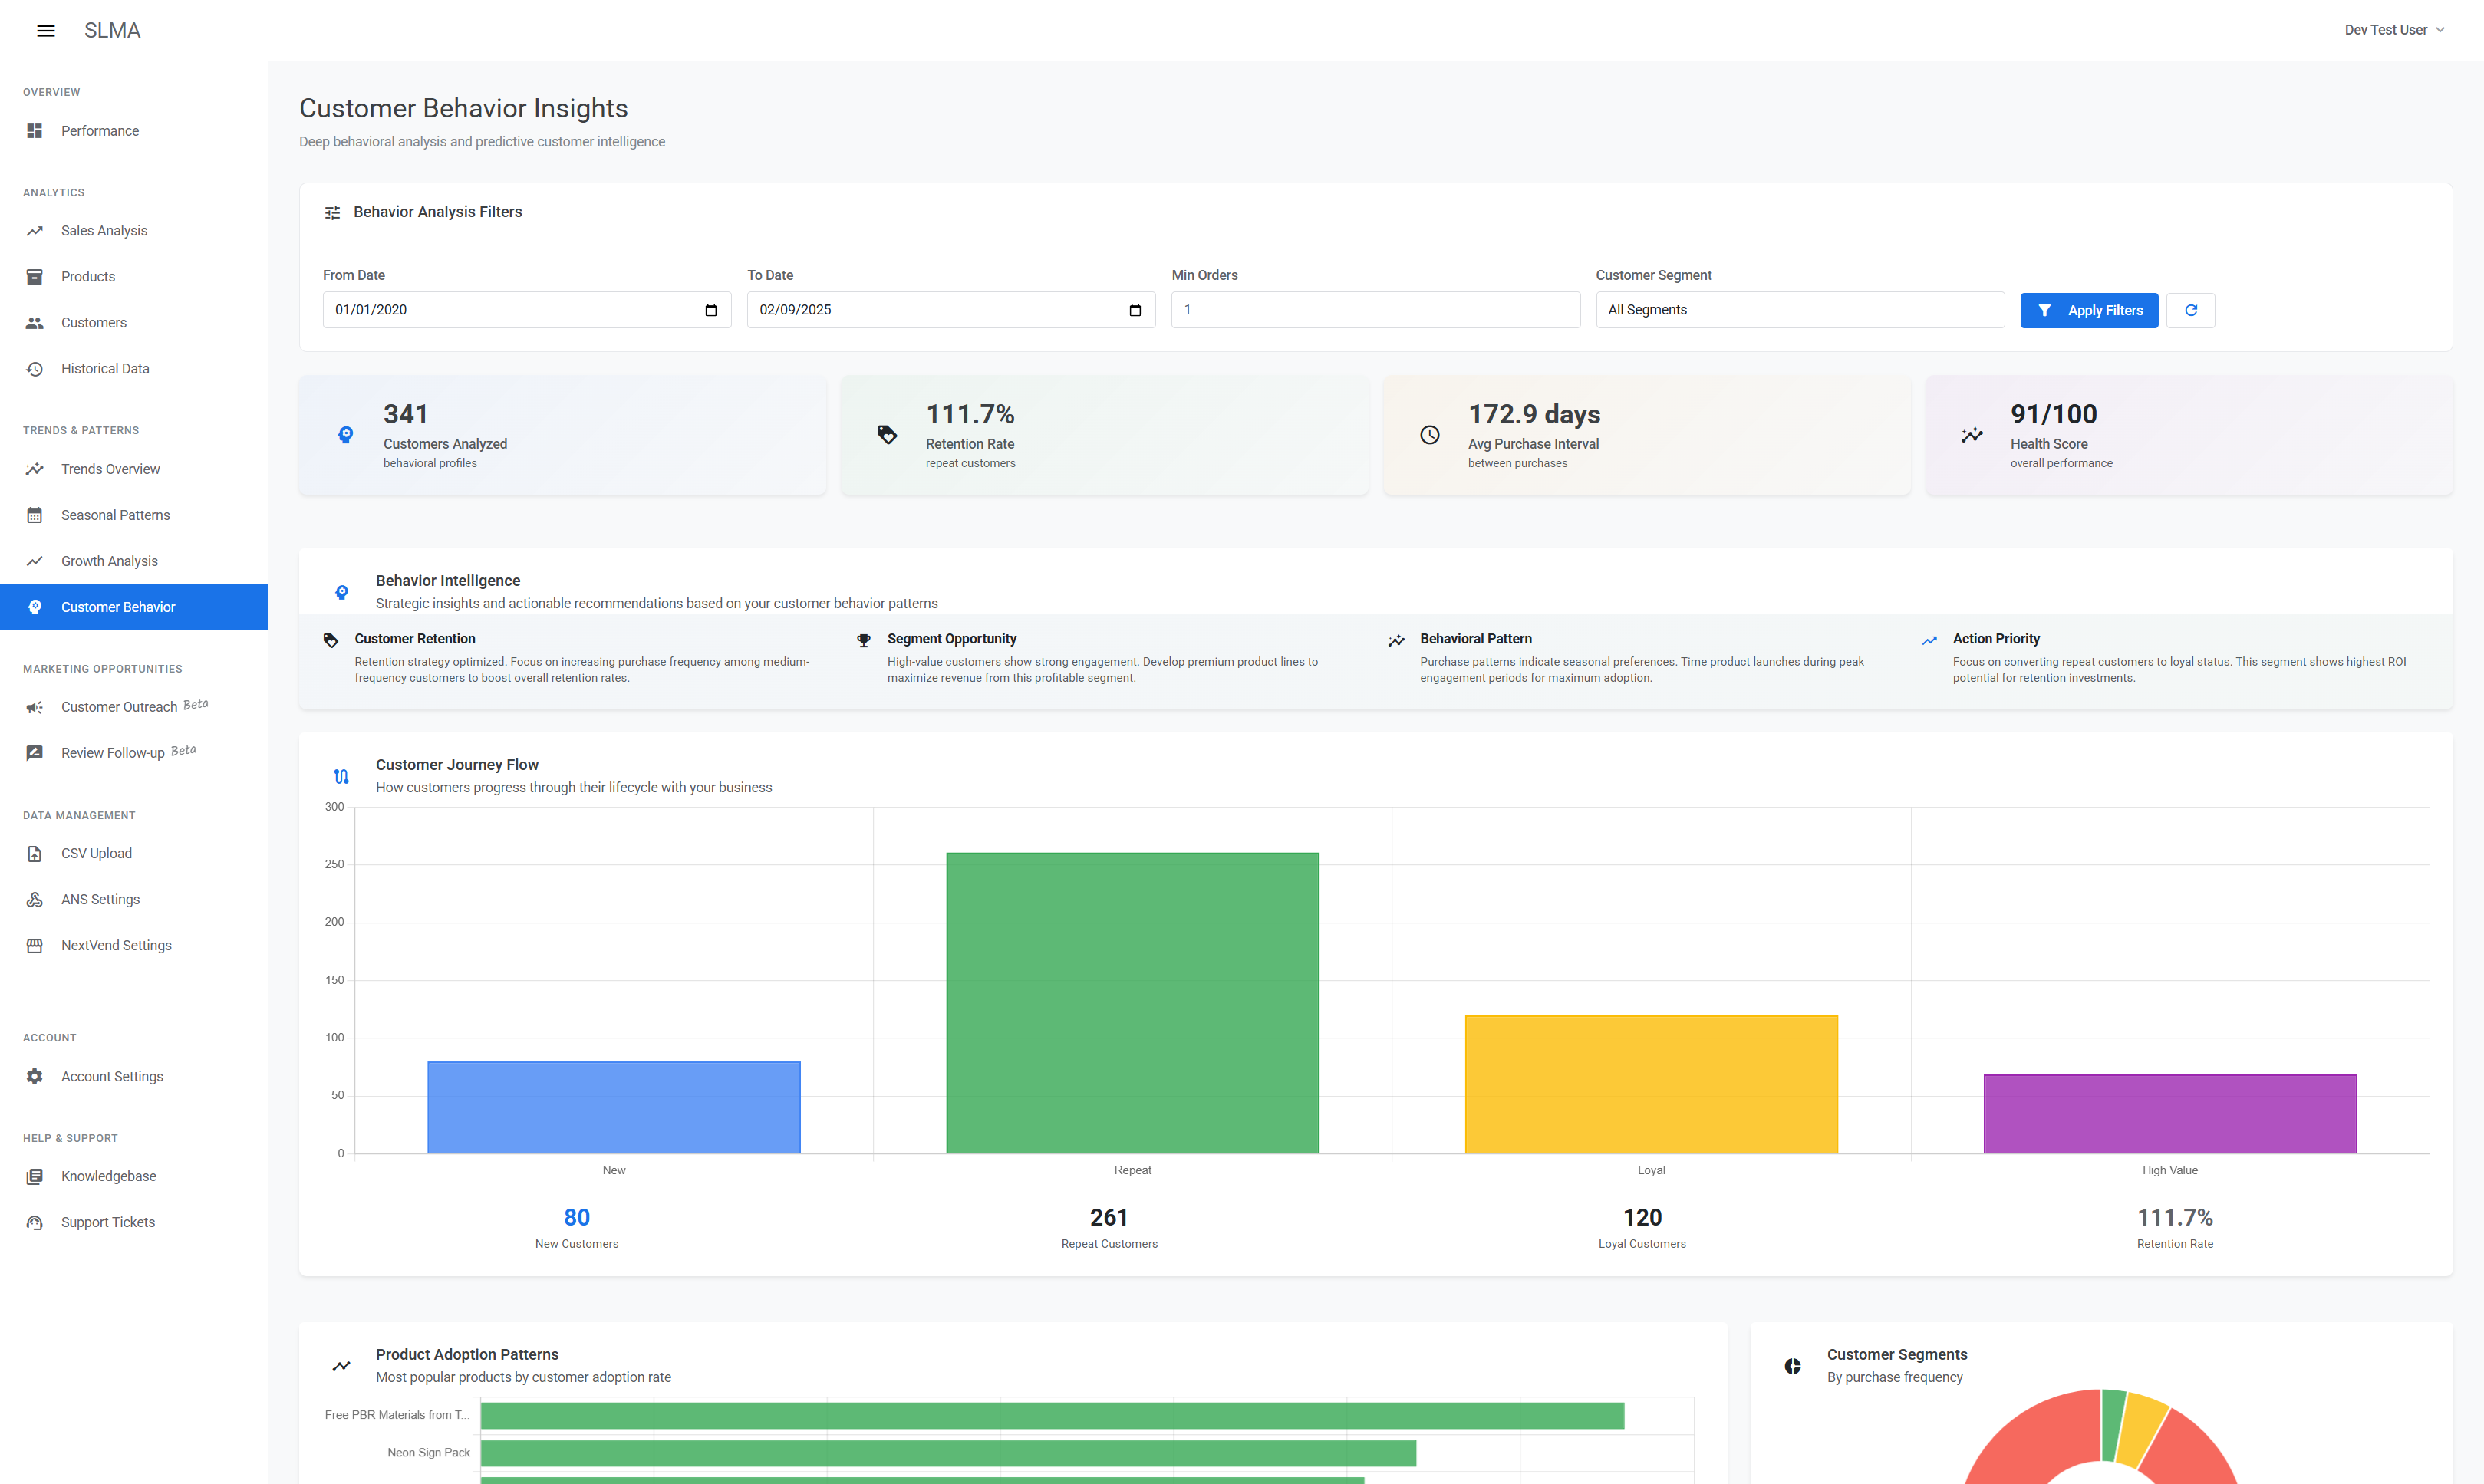Screen dimensions: 2484x1484
Task: Click the Min Orders input field
Action: tap(1375, 310)
